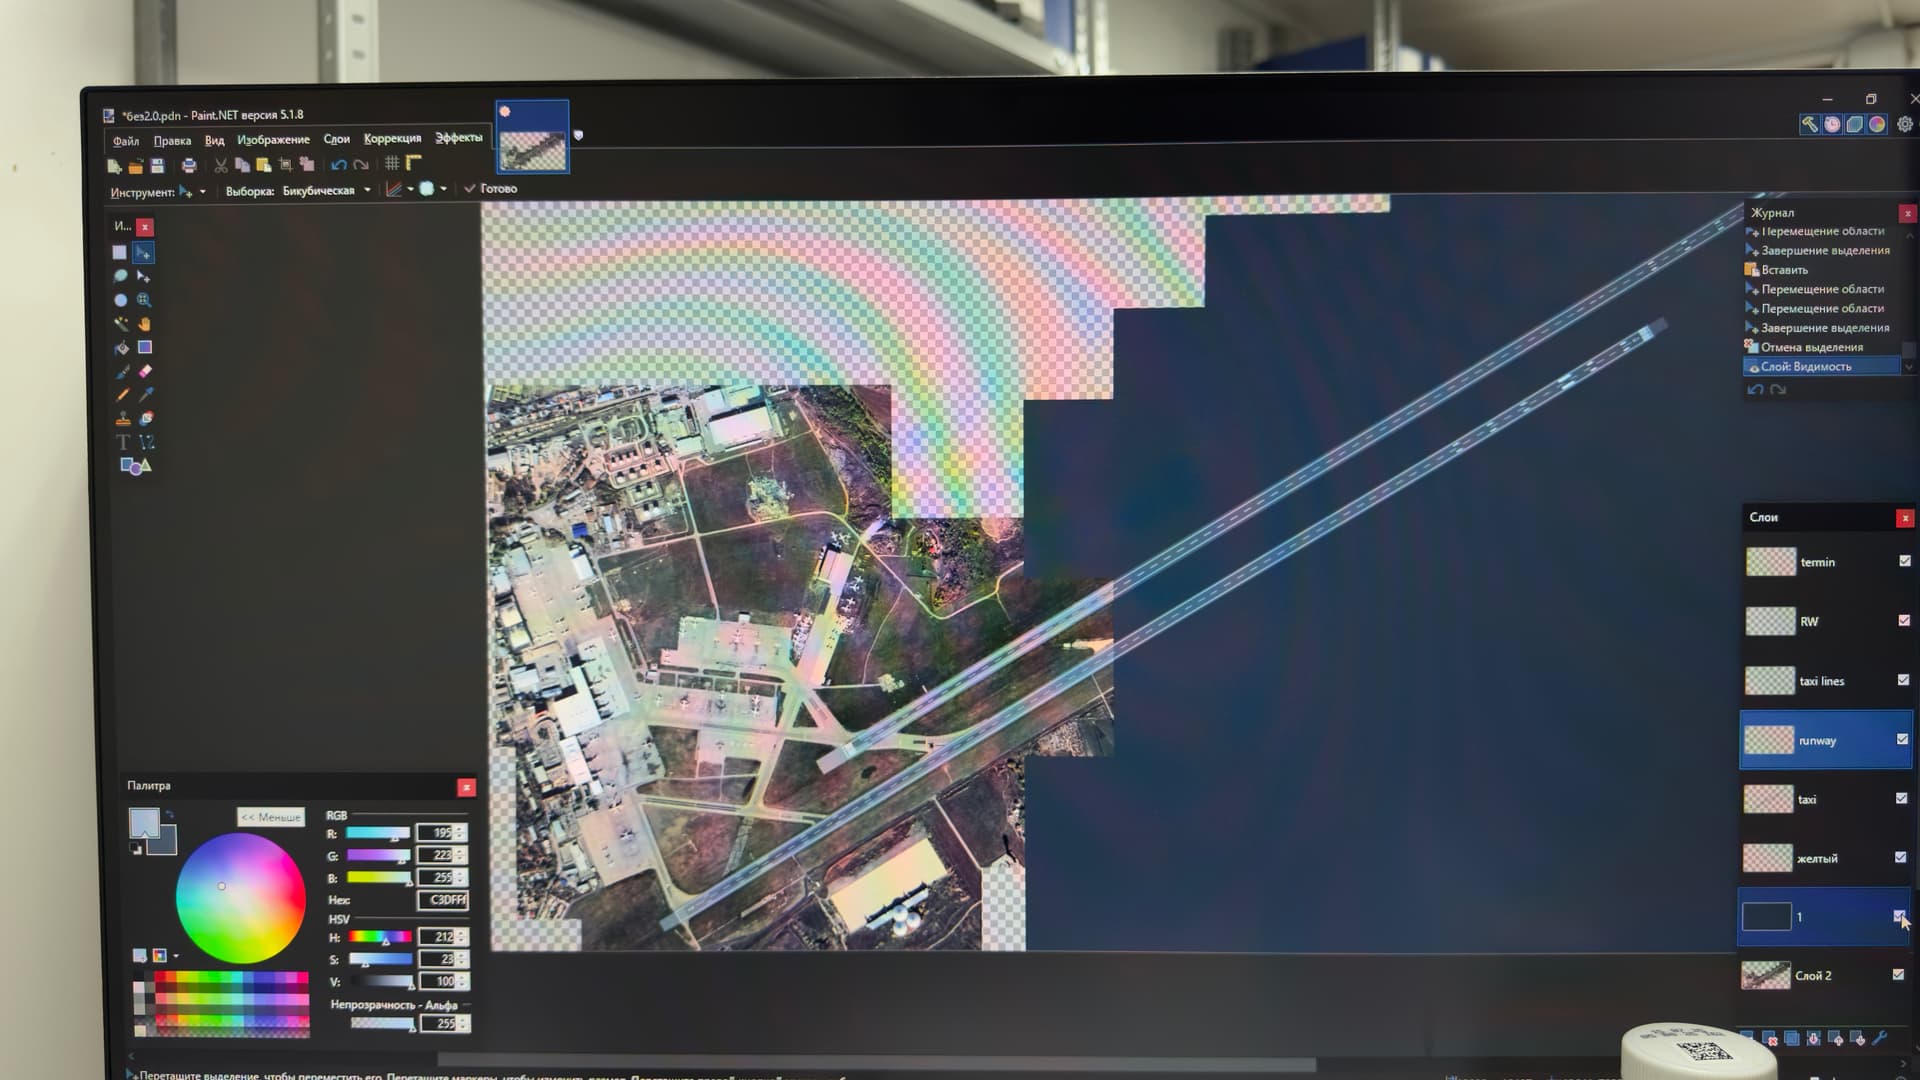
Task: Select the Eraser tool
Action: 145,371
